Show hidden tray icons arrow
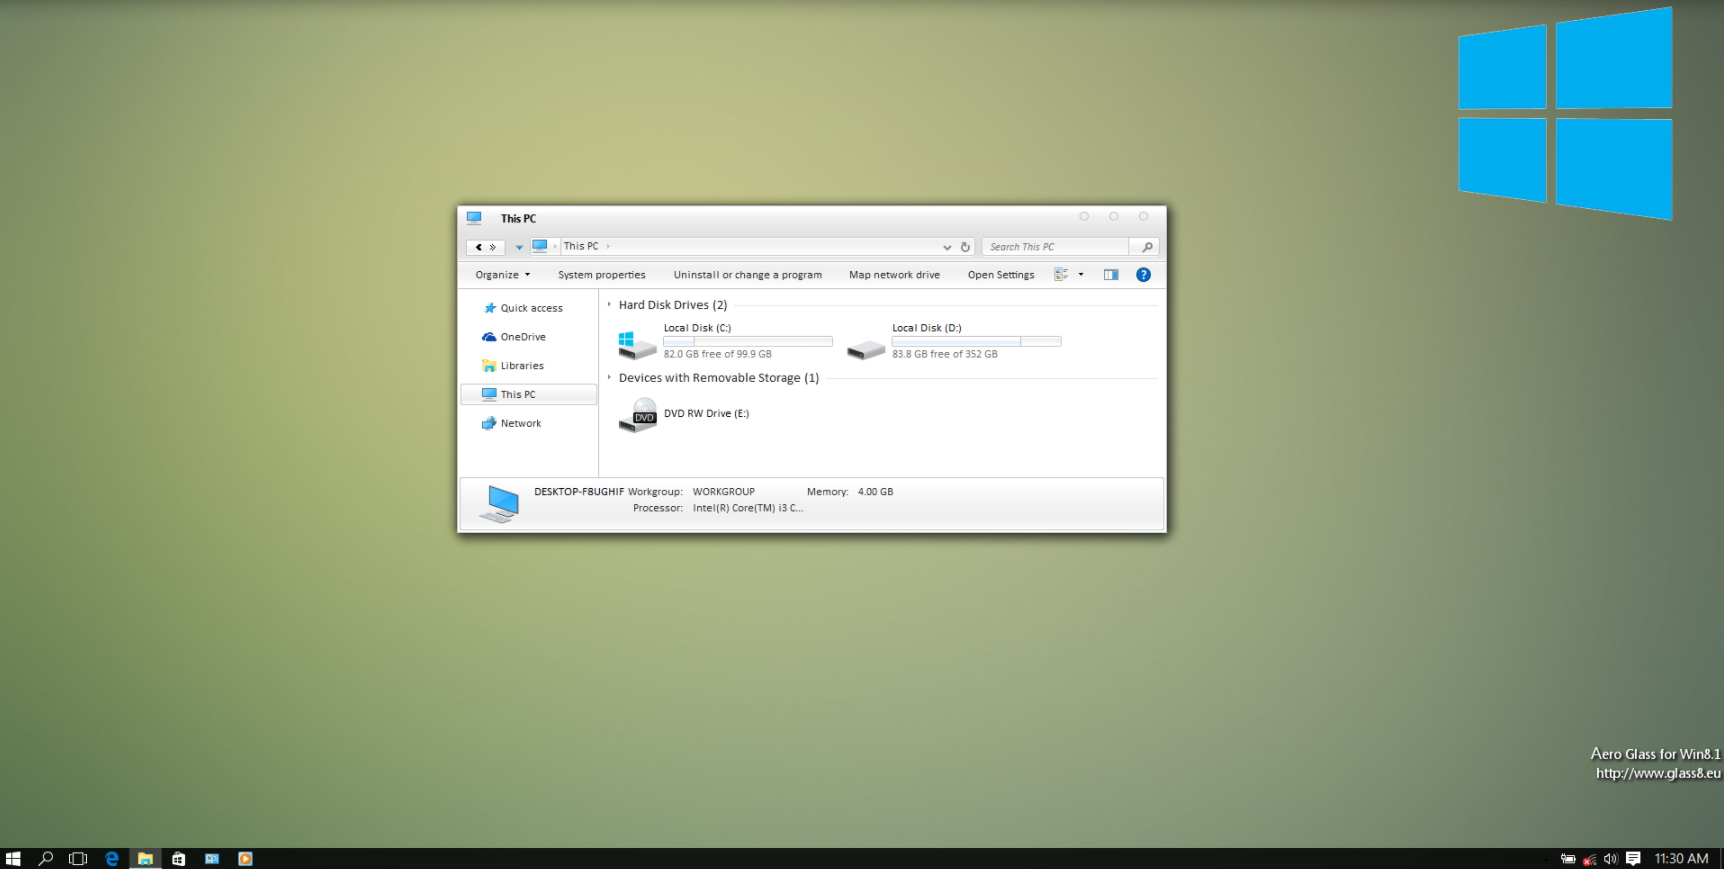Viewport: 1724px width, 869px height. click(1548, 859)
